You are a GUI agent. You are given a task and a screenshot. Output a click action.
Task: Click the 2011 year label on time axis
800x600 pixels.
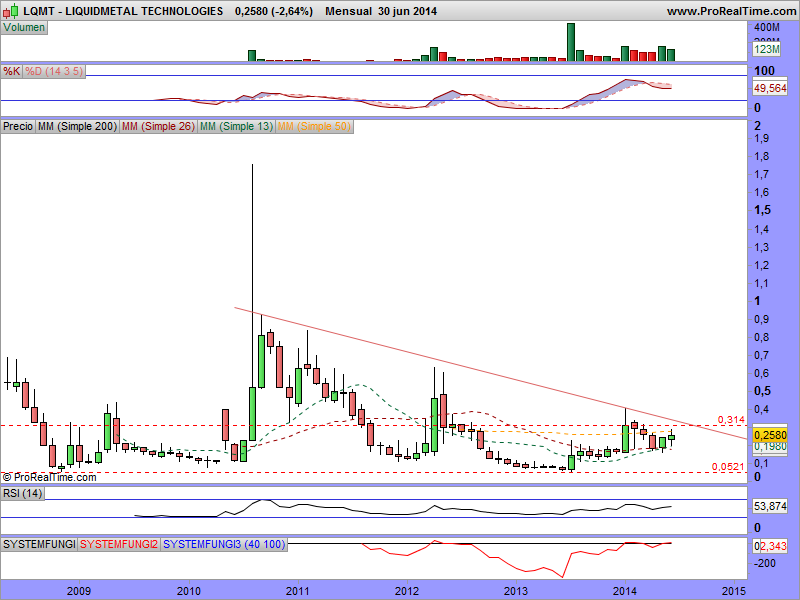(x=297, y=591)
